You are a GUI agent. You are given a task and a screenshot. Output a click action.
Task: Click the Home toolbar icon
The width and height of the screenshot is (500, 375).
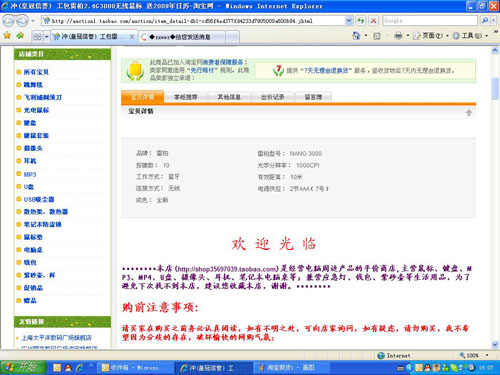[356, 36]
